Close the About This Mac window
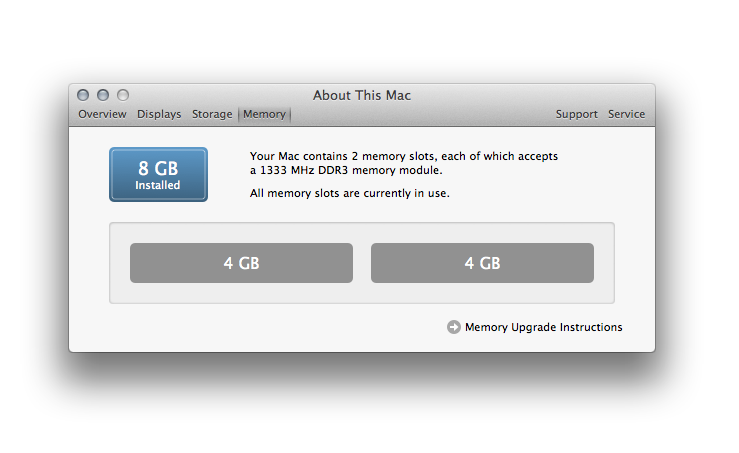Viewport: 739px width, 453px height. tap(83, 95)
